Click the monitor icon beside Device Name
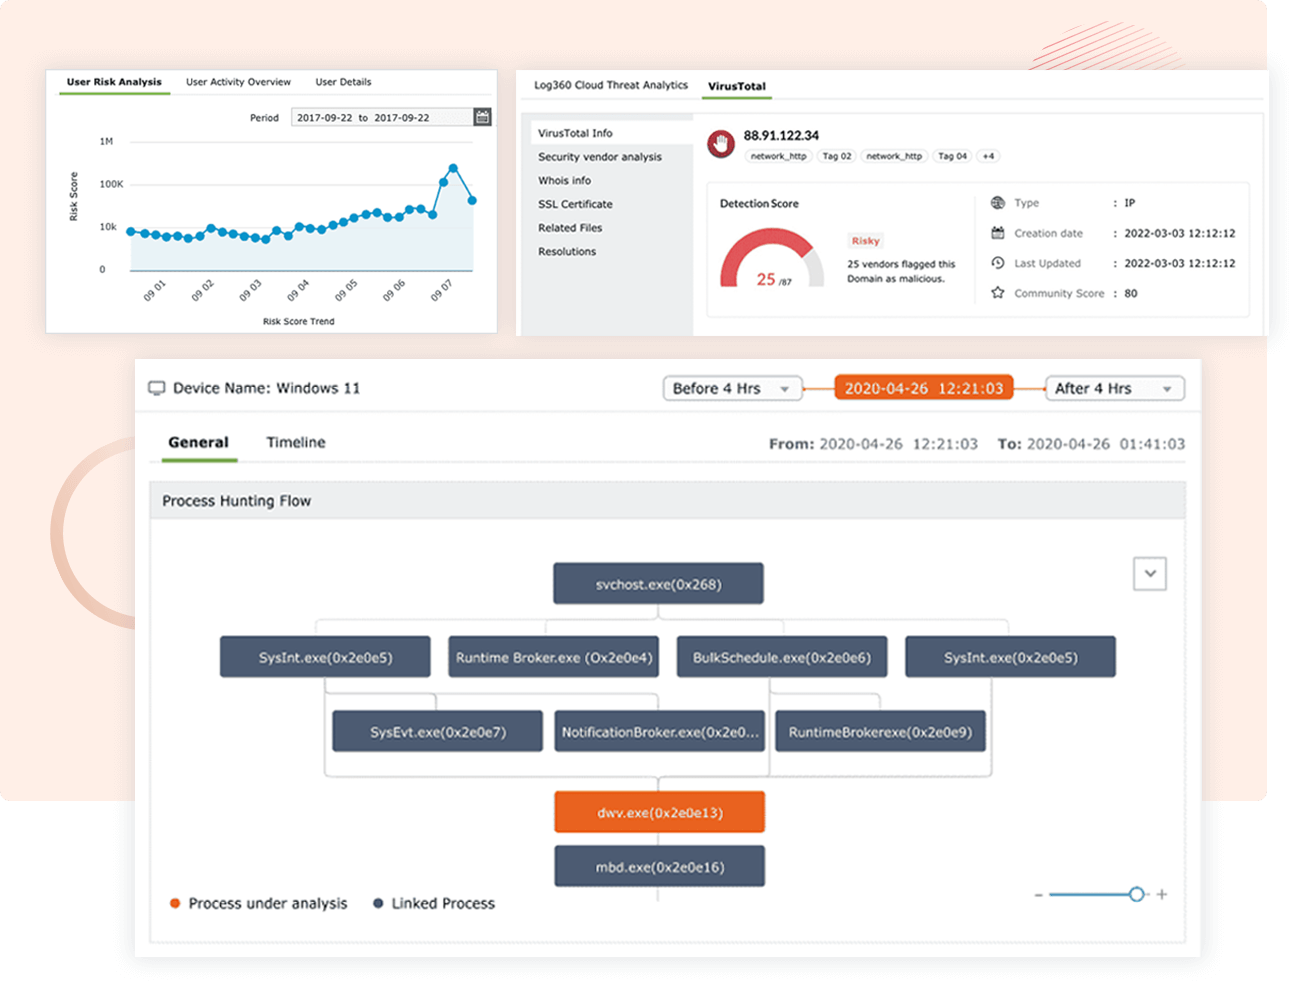1293x981 pixels. point(157,388)
